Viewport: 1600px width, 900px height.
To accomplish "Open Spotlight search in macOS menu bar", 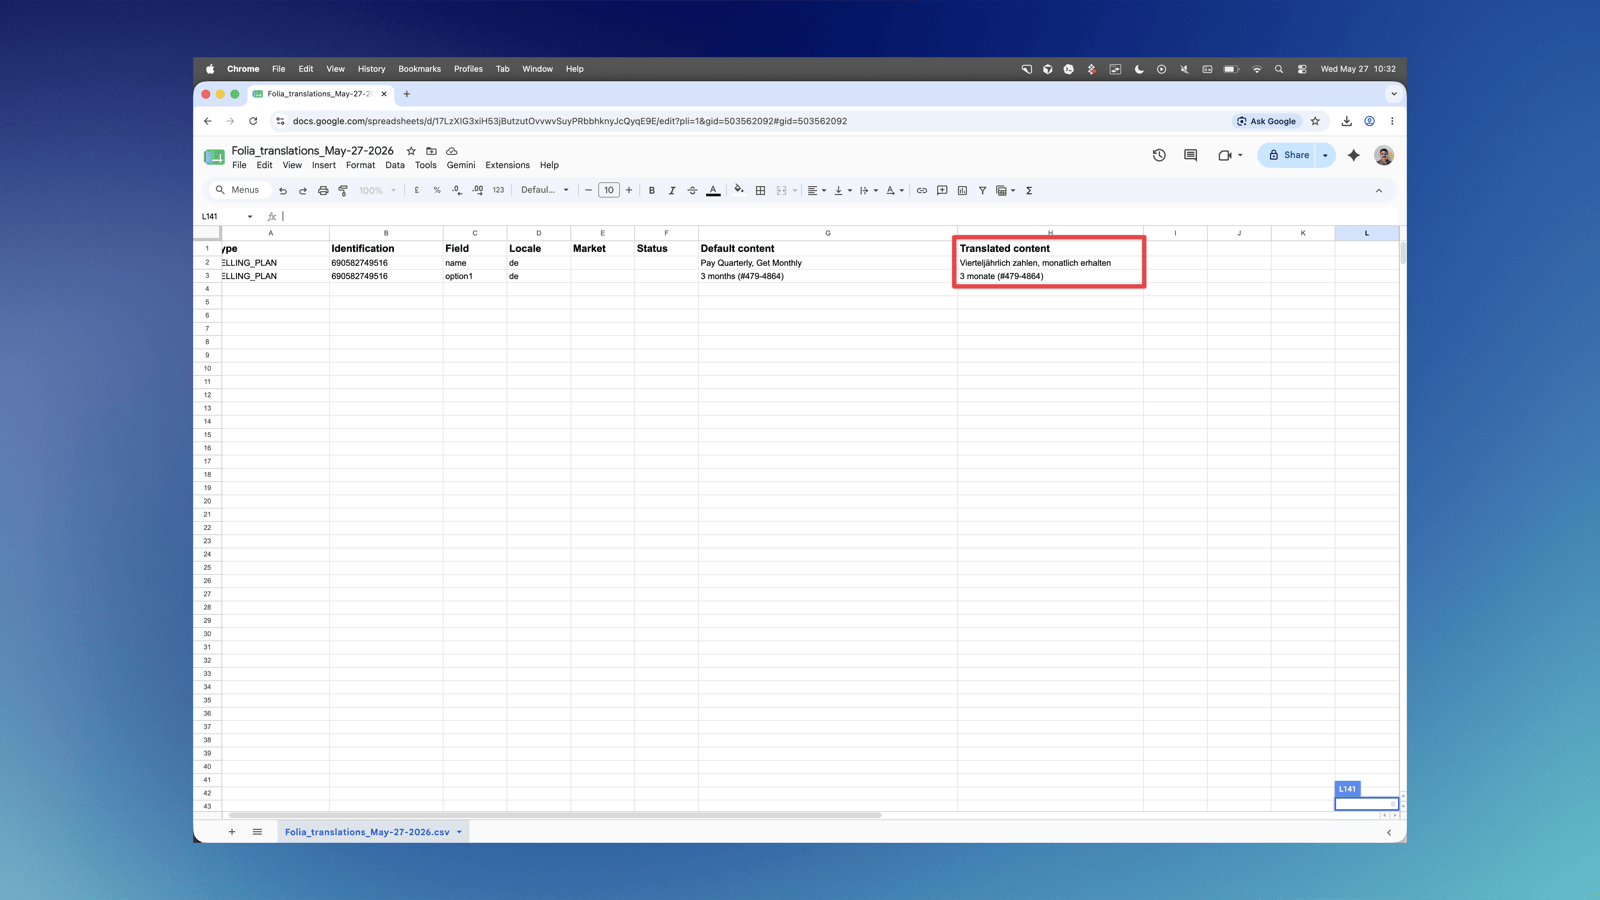I will (x=1279, y=69).
